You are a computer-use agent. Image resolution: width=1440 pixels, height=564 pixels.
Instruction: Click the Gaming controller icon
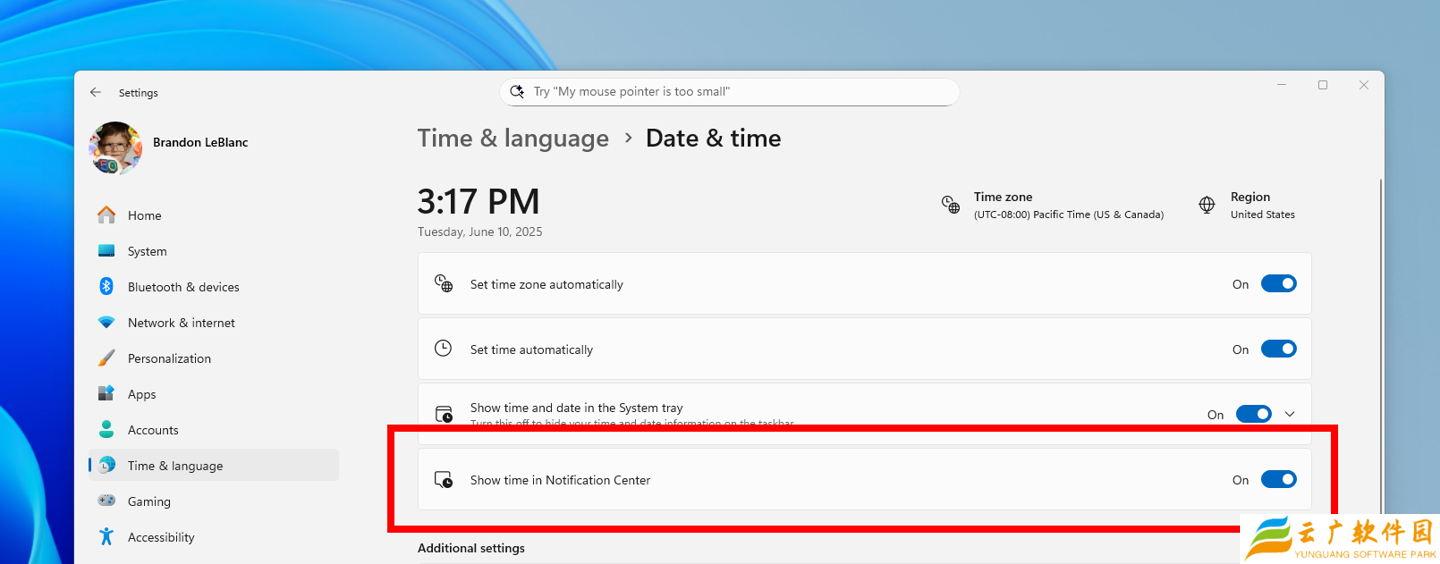pyautogui.click(x=106, y=501)
